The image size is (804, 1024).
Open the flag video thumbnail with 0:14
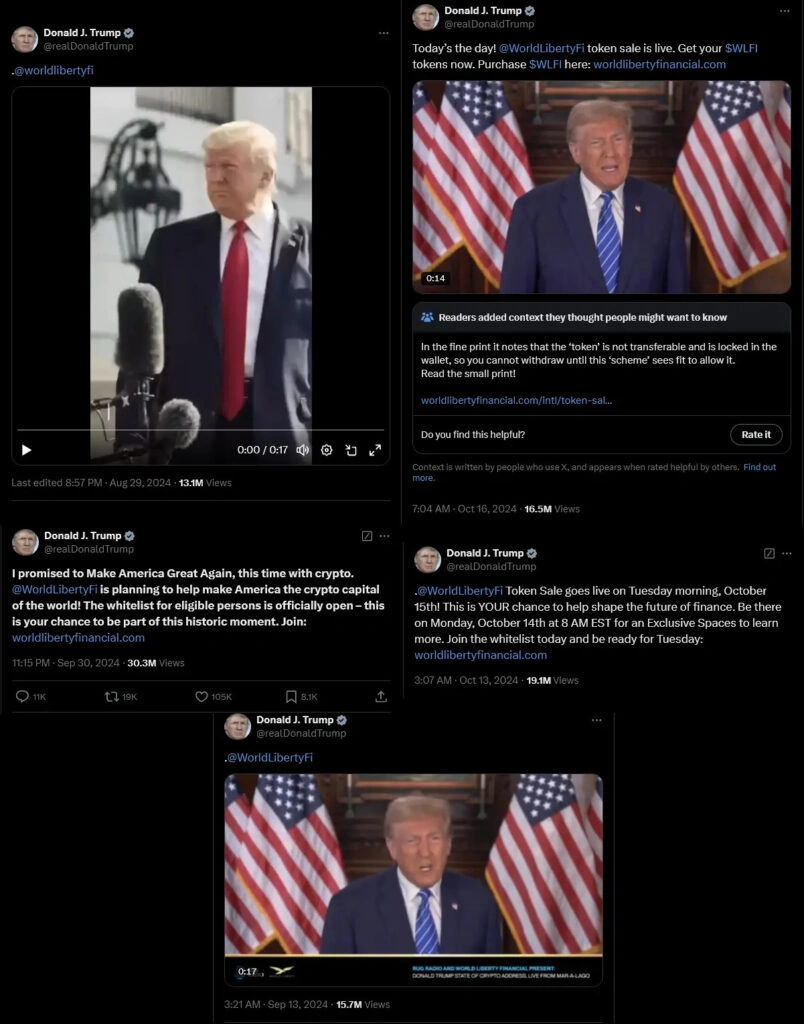[x=602, y=187]
